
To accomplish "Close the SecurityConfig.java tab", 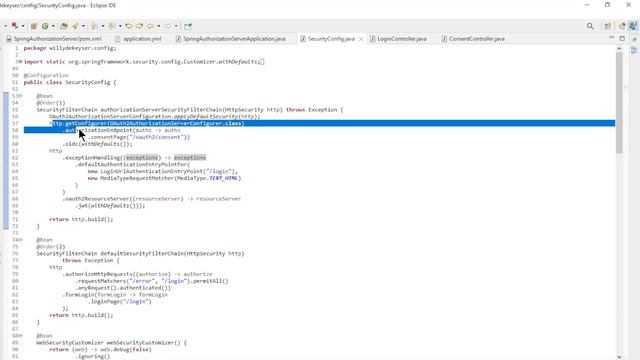I will (x=361, y=39).
